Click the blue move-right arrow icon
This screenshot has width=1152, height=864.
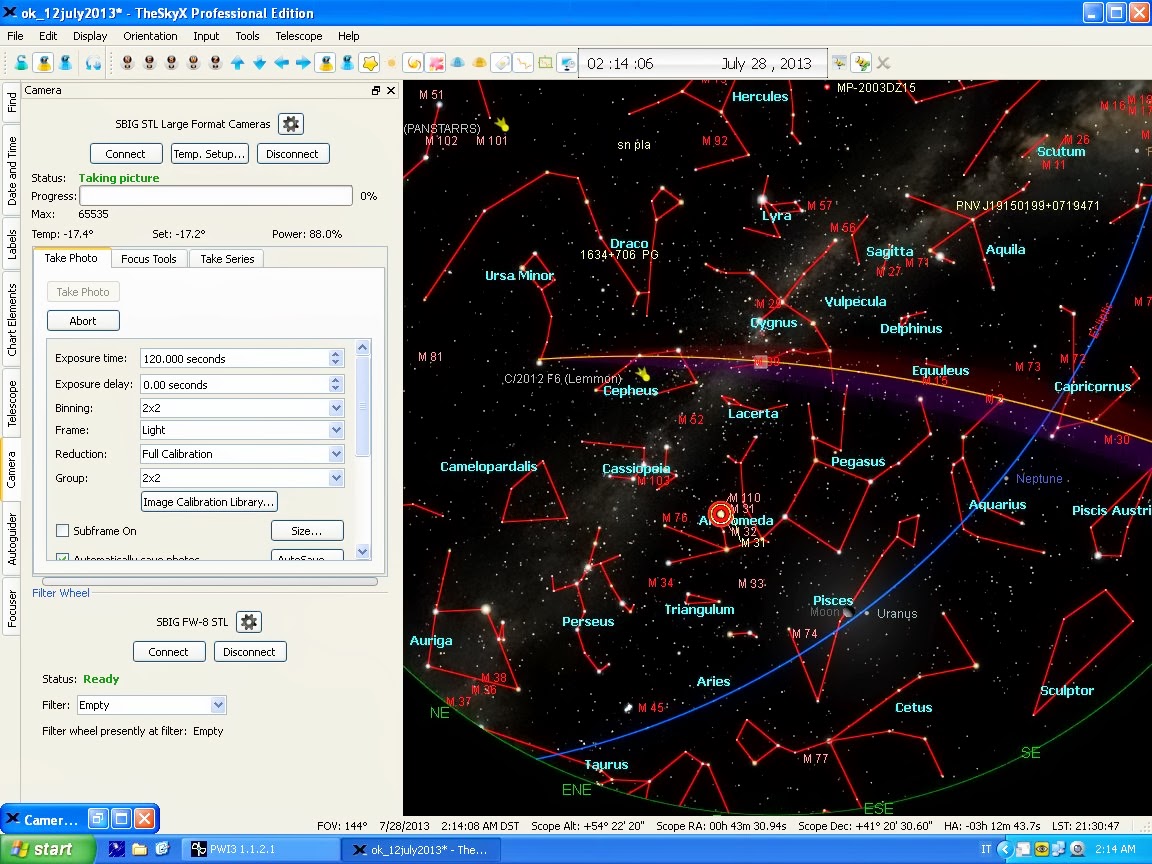[303, 63]
